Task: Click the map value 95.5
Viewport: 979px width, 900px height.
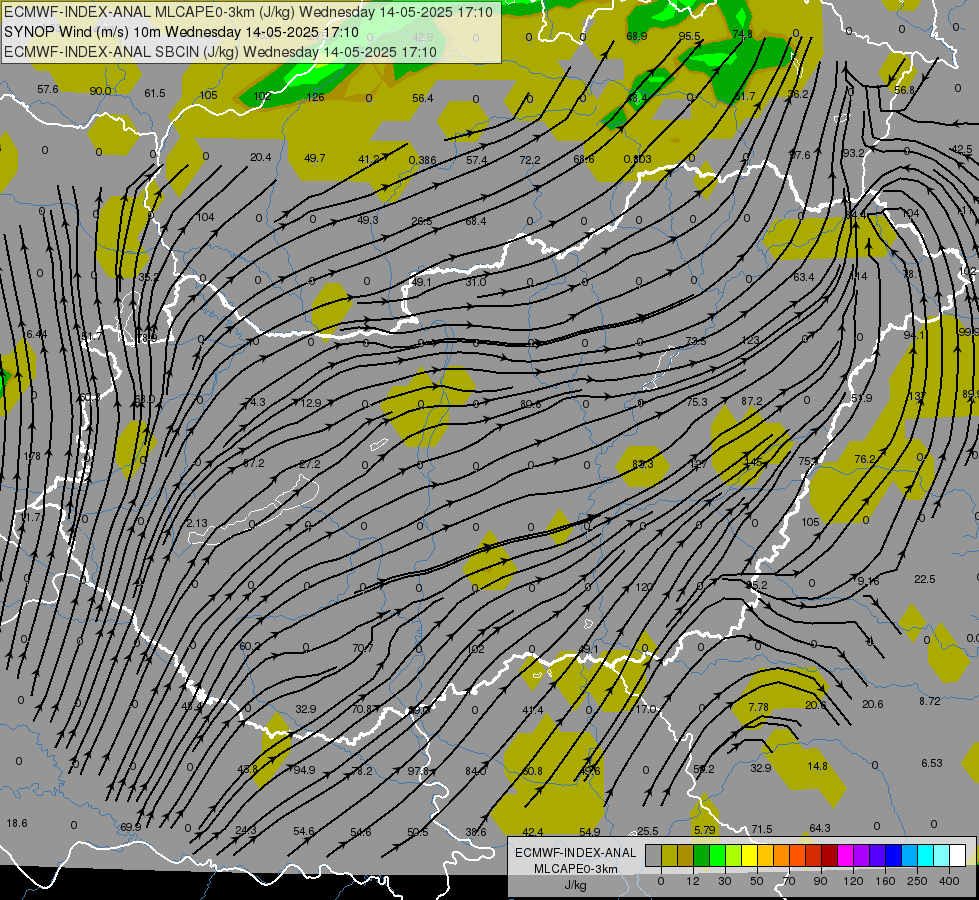Action: pyautogui.click(x=689, y=36)
